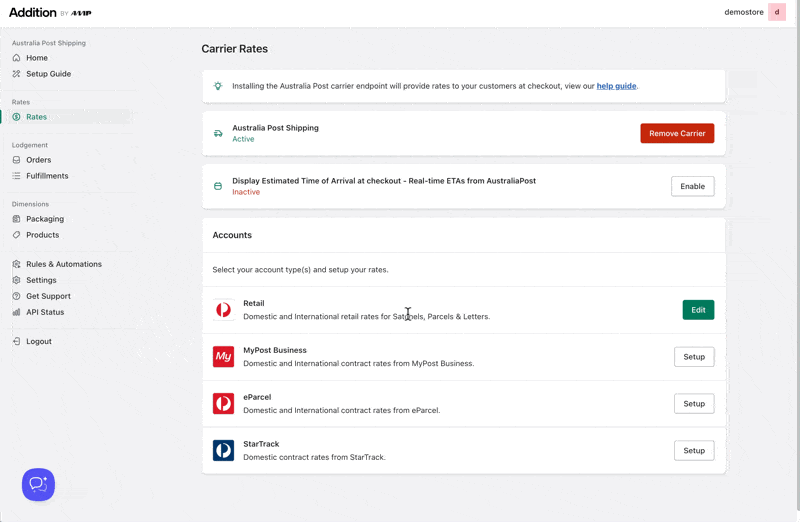
Task: Click the API Status chart icon
Action: pyautogui.click(x=16, y=312)
